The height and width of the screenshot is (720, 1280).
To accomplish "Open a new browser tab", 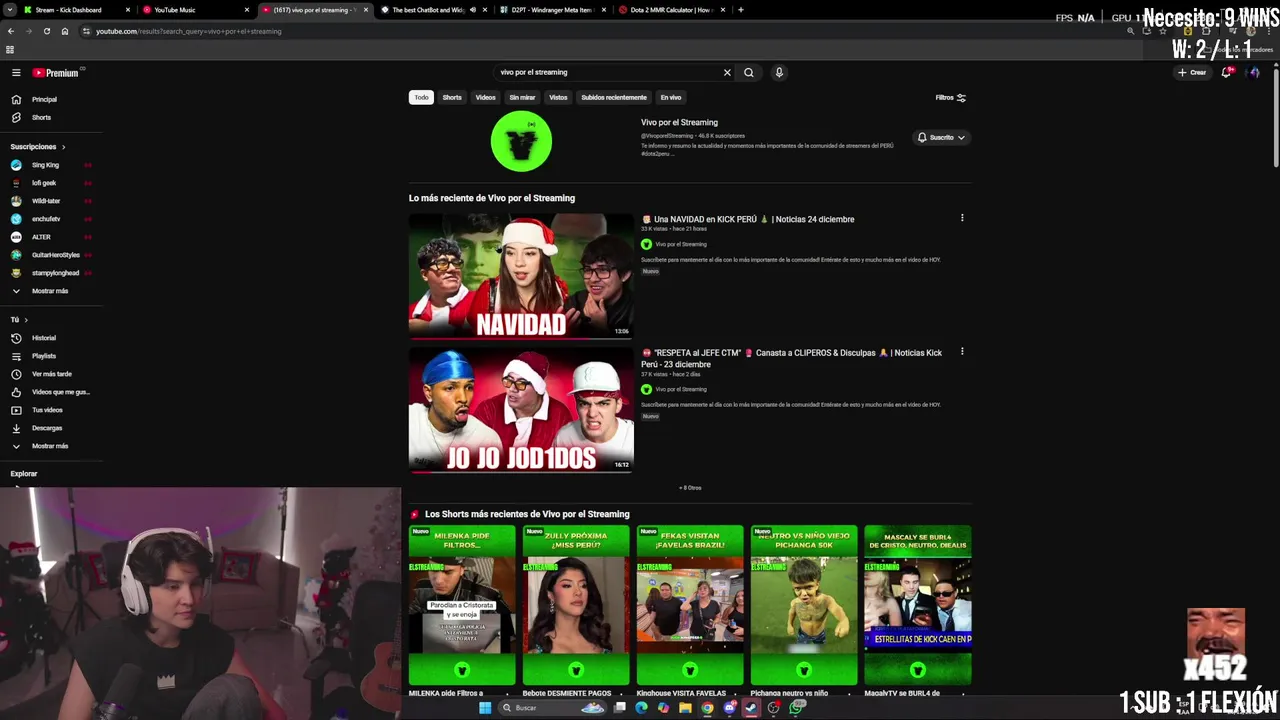I will 741,10.
